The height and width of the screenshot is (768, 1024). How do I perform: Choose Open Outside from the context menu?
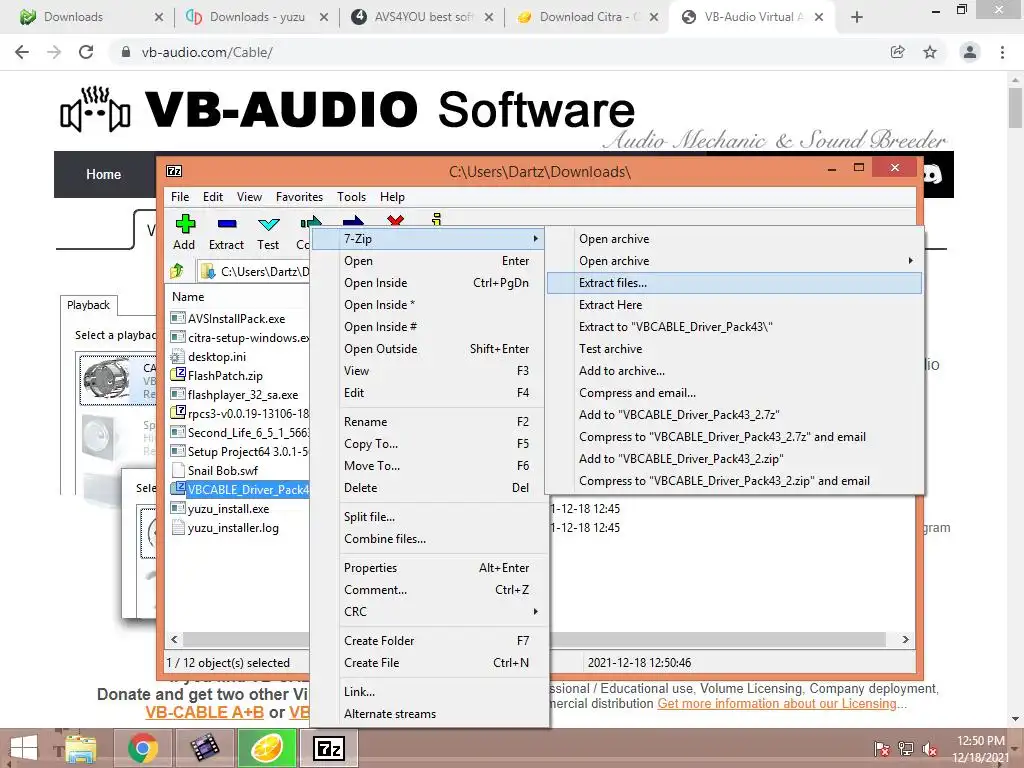428,349
